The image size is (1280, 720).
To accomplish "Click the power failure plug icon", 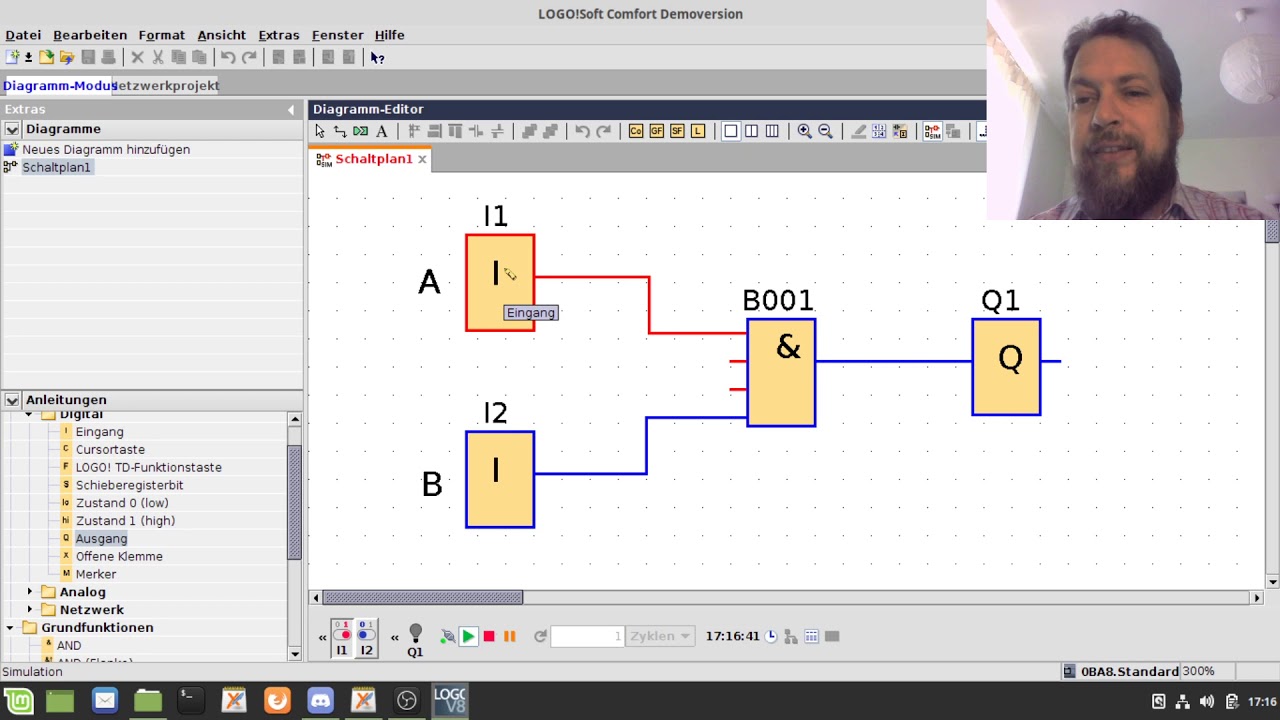I will [x=447, y=636].
